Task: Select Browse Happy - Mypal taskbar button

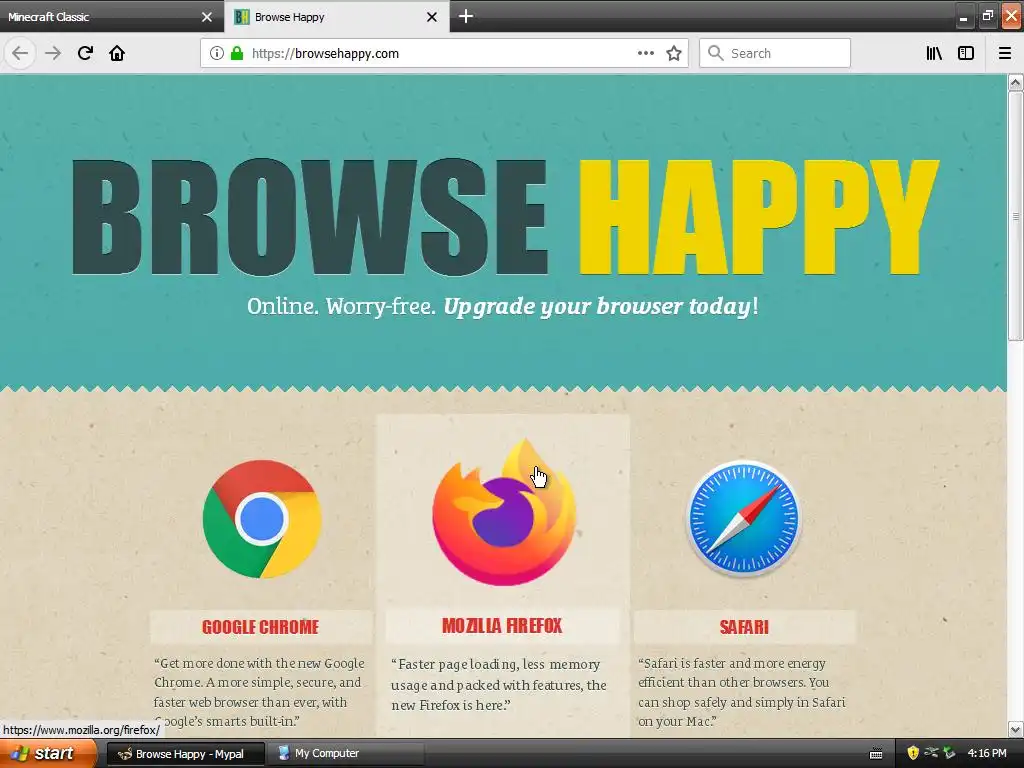Action: [x=185, y=754]
